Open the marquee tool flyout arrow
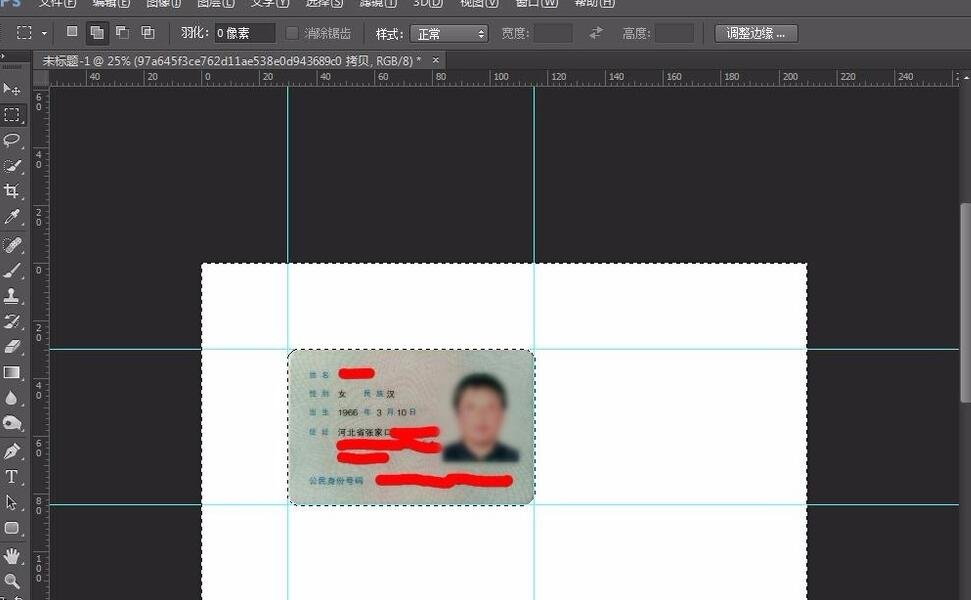 42,32
